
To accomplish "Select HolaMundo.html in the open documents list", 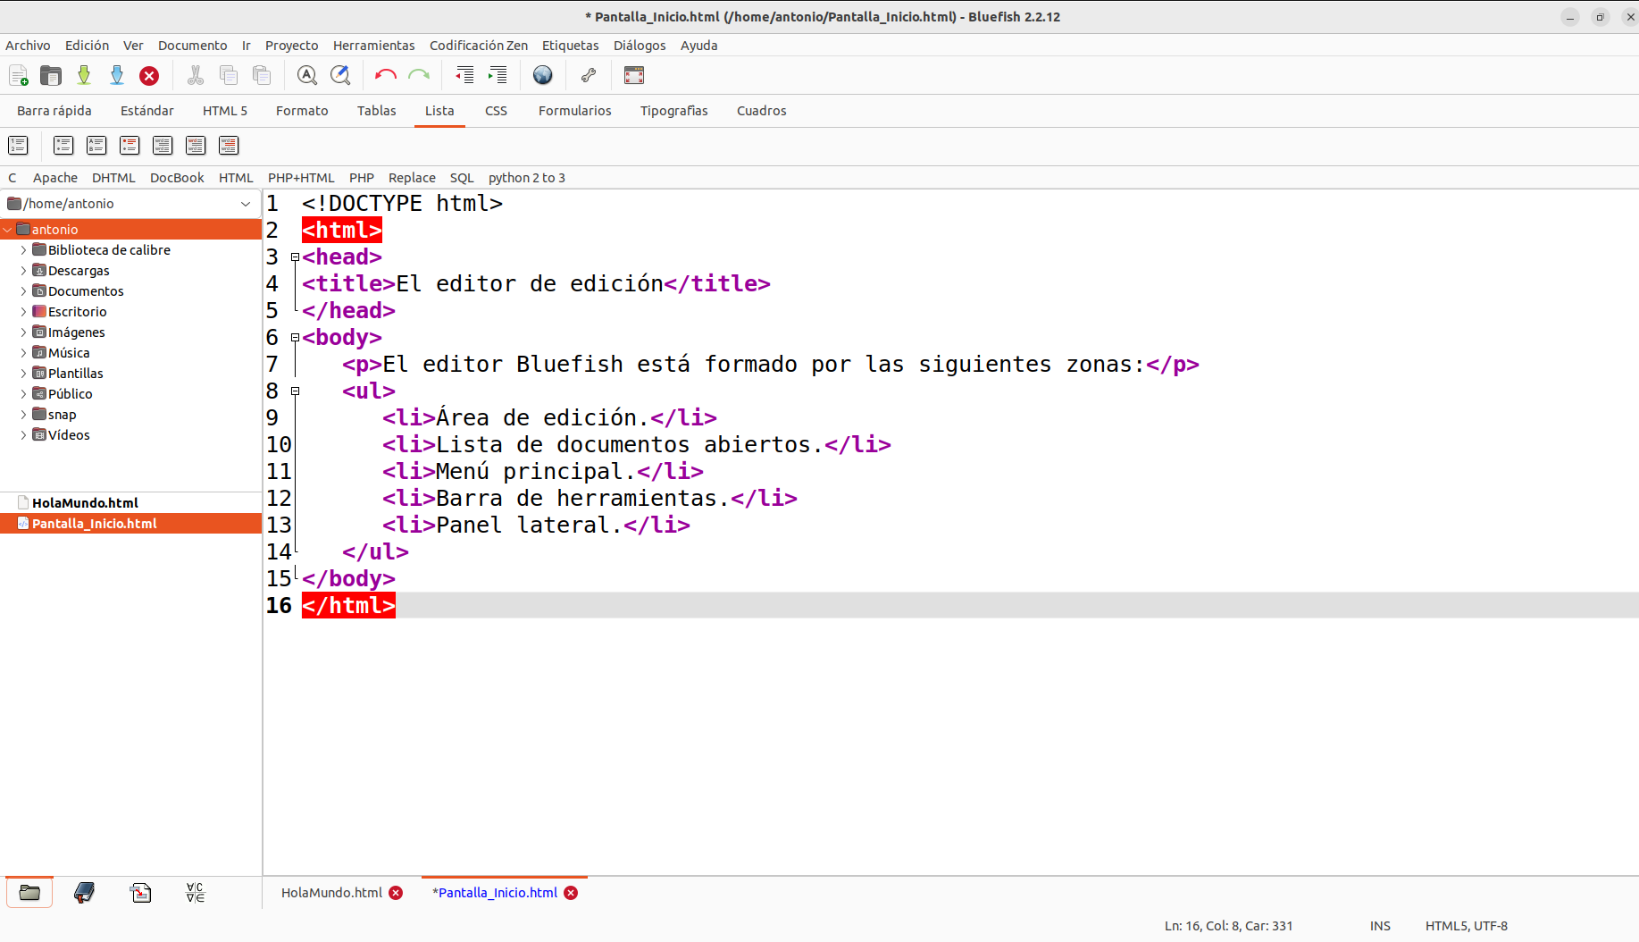I will click(85, 503).
